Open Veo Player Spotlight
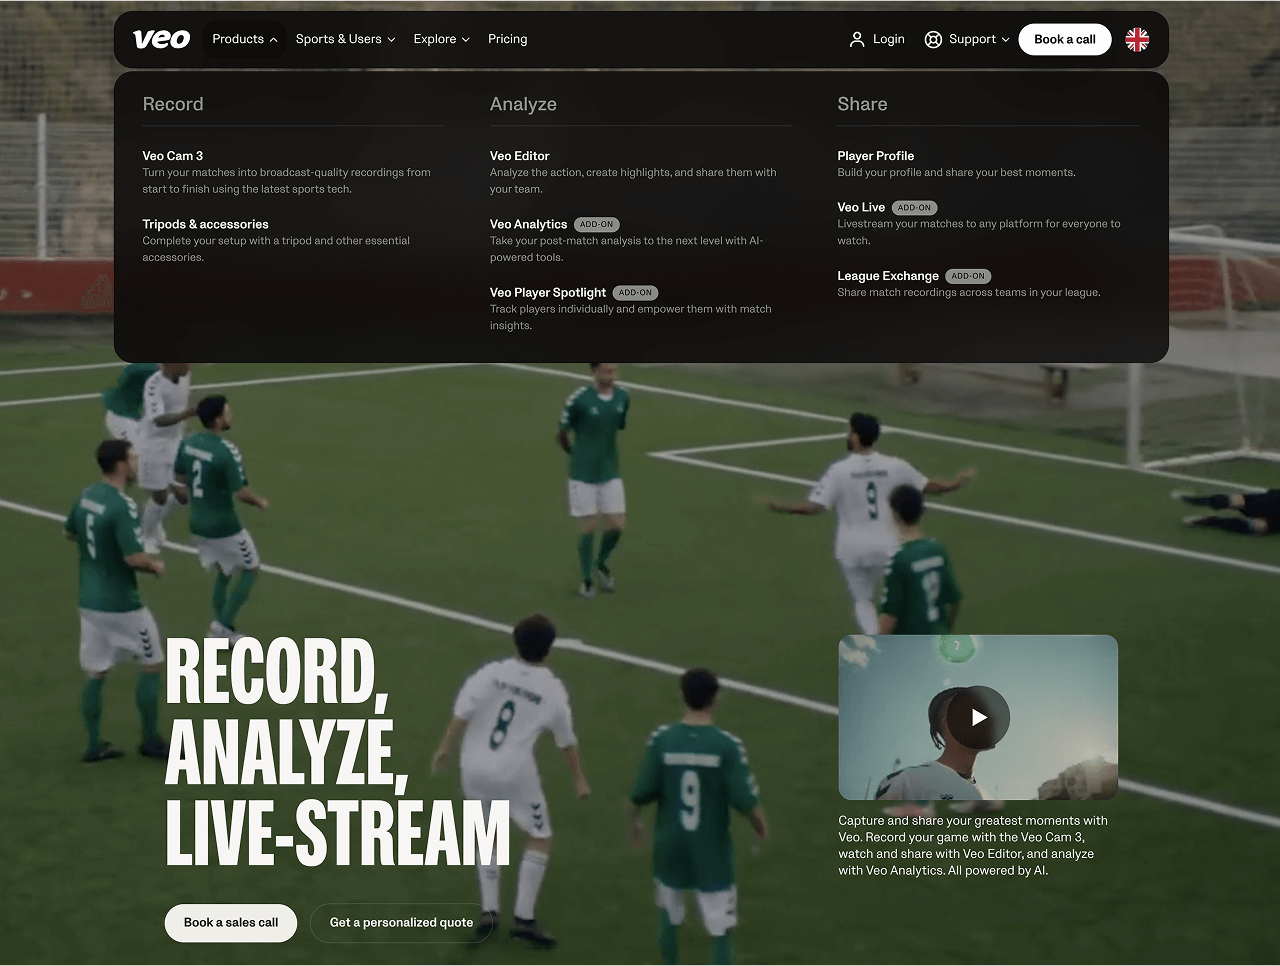The image size is (1280, 966). 548,292
